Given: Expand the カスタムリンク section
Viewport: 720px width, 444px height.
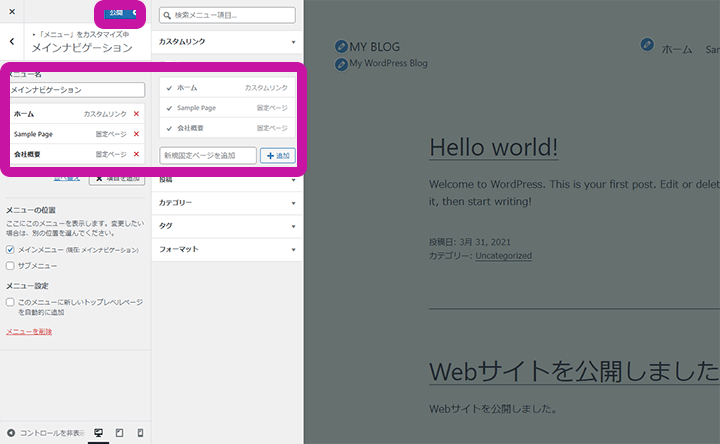Looking at the screenshot, I should pyautogui.click(x=227, y=42).
